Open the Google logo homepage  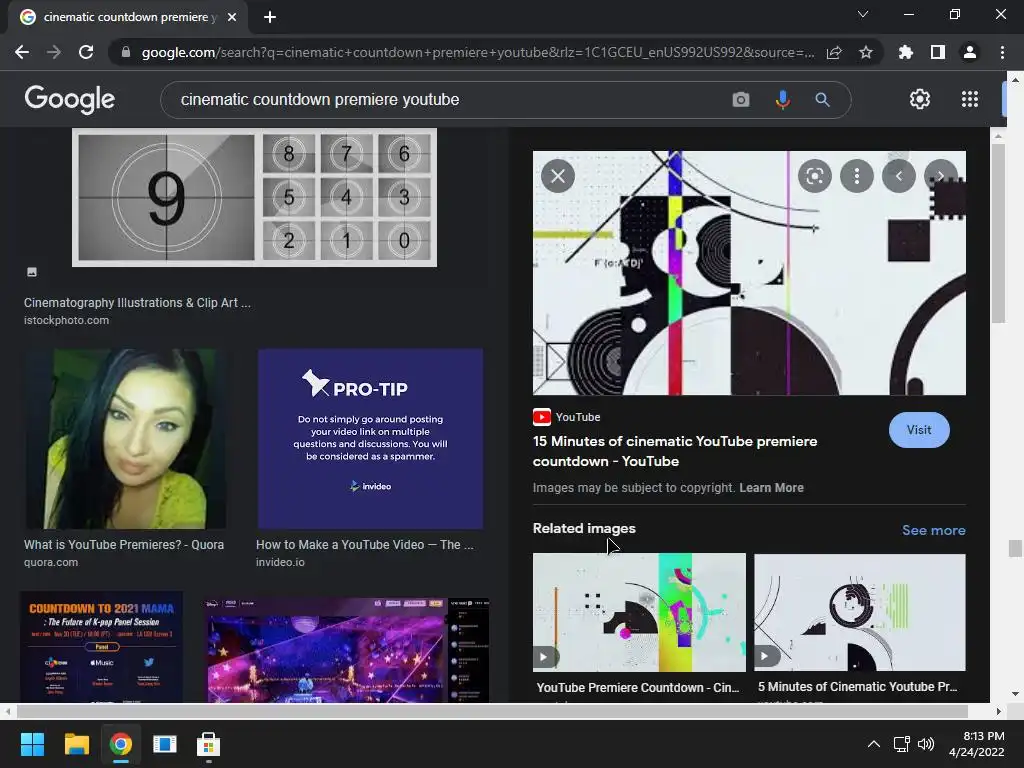[x=69, y=99]
